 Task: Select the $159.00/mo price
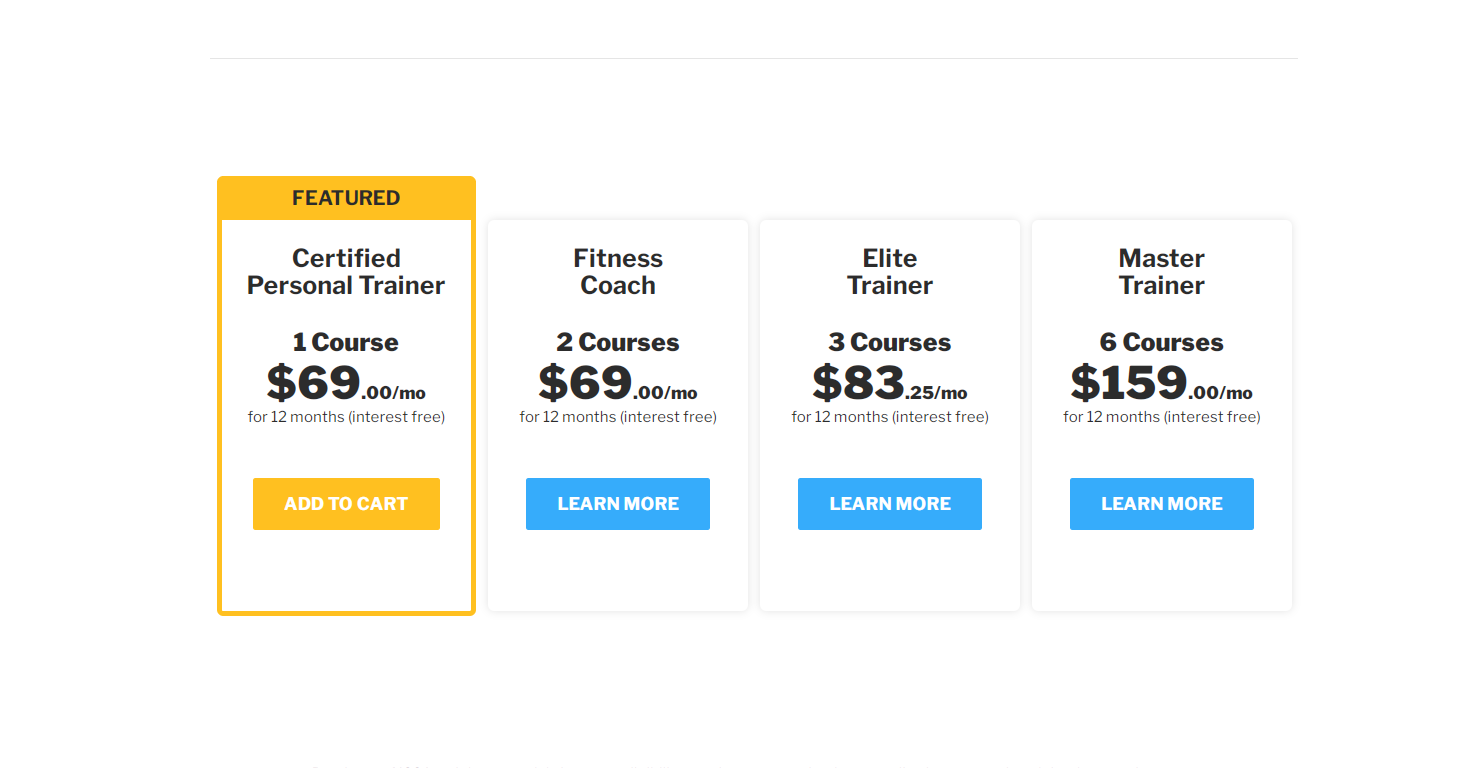click(x=1161, y=383)
